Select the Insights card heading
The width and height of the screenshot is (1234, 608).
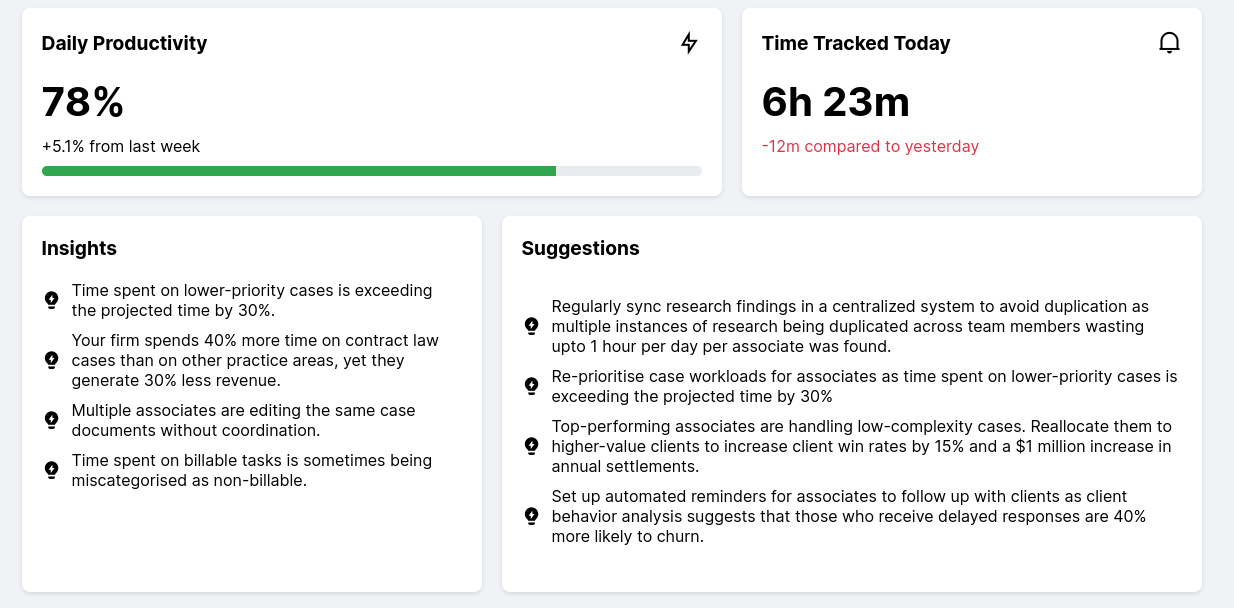point(79,248)
